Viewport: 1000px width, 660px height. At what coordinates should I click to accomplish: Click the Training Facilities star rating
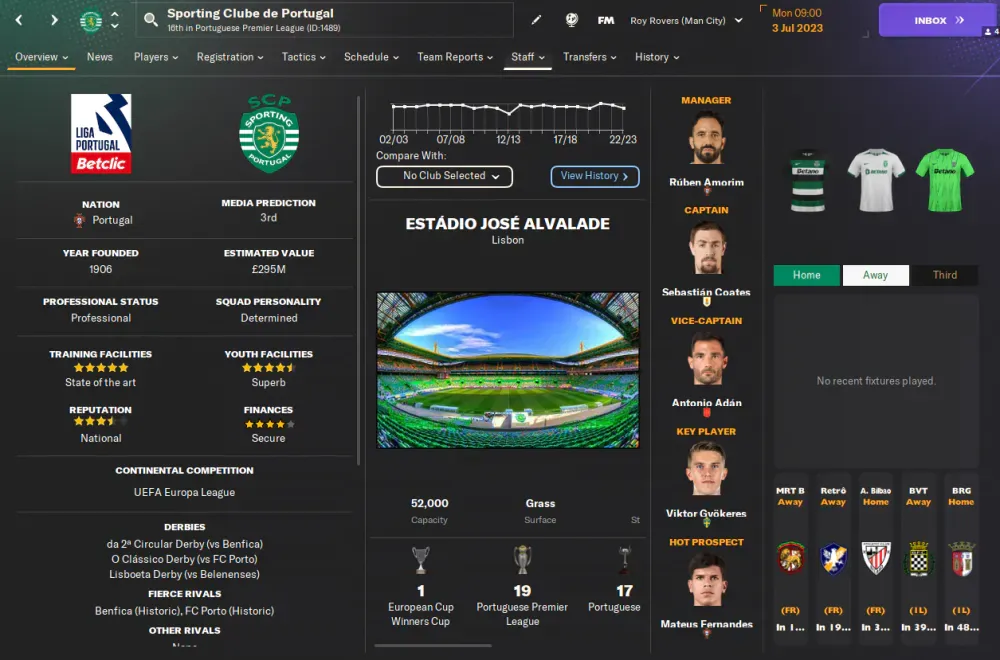pyautogui.click(x=101, y=367)
